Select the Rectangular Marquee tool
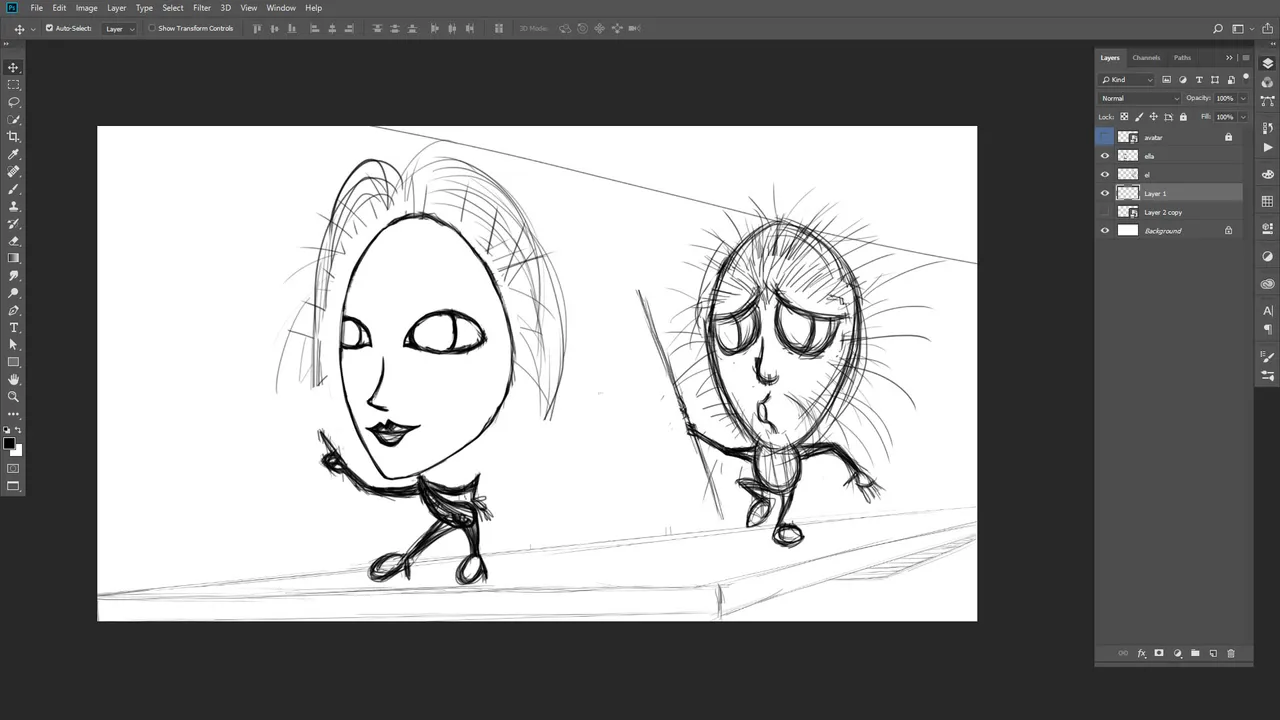This screenshot has height=720, width=1280. click(x=13, y=85)
